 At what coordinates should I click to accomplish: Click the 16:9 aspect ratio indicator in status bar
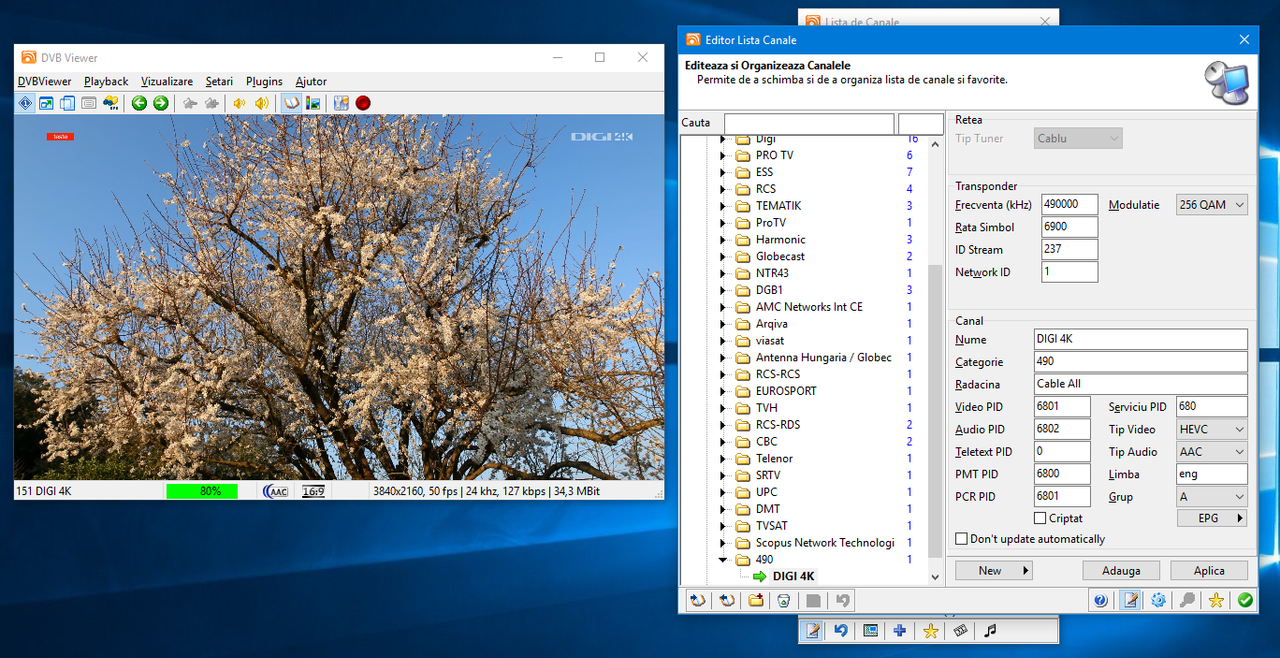pyautogui.click(x=313, y=491)
